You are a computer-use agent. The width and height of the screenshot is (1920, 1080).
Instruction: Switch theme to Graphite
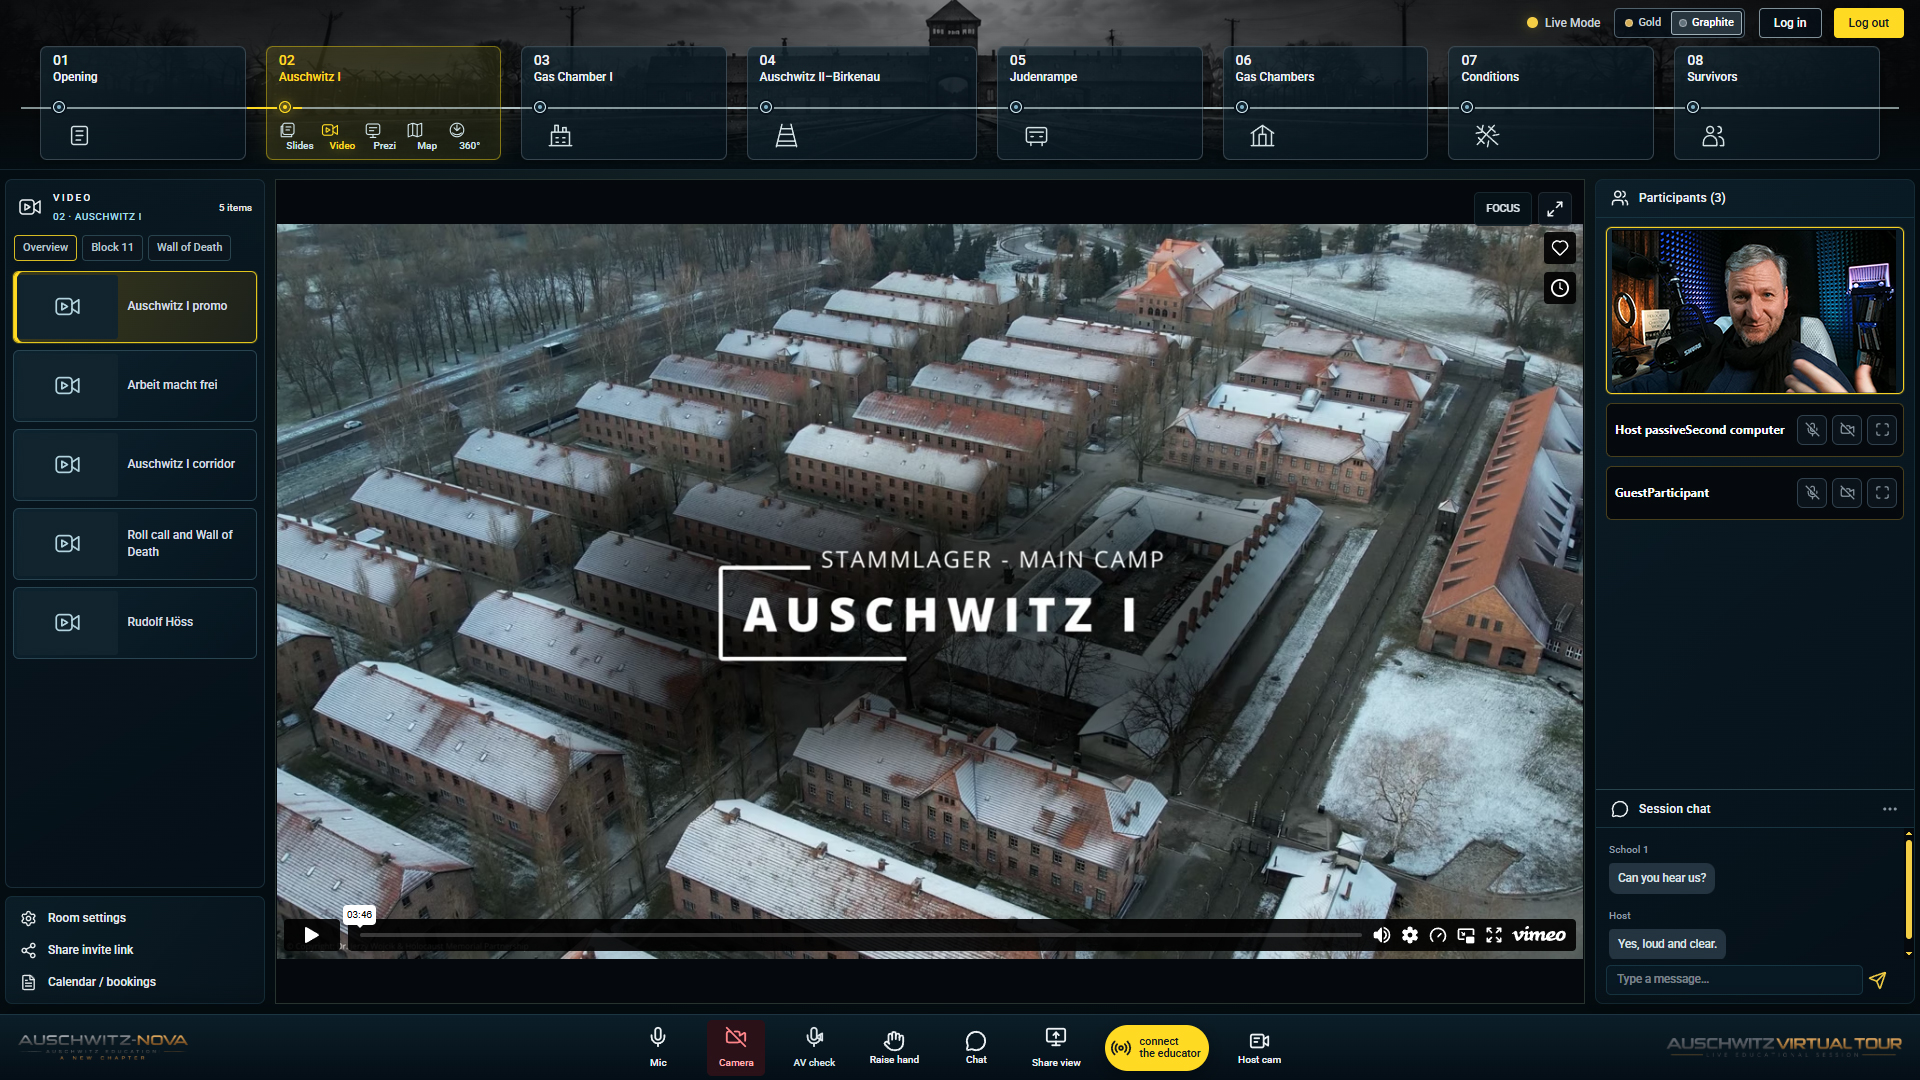(x=1706, y=22)
